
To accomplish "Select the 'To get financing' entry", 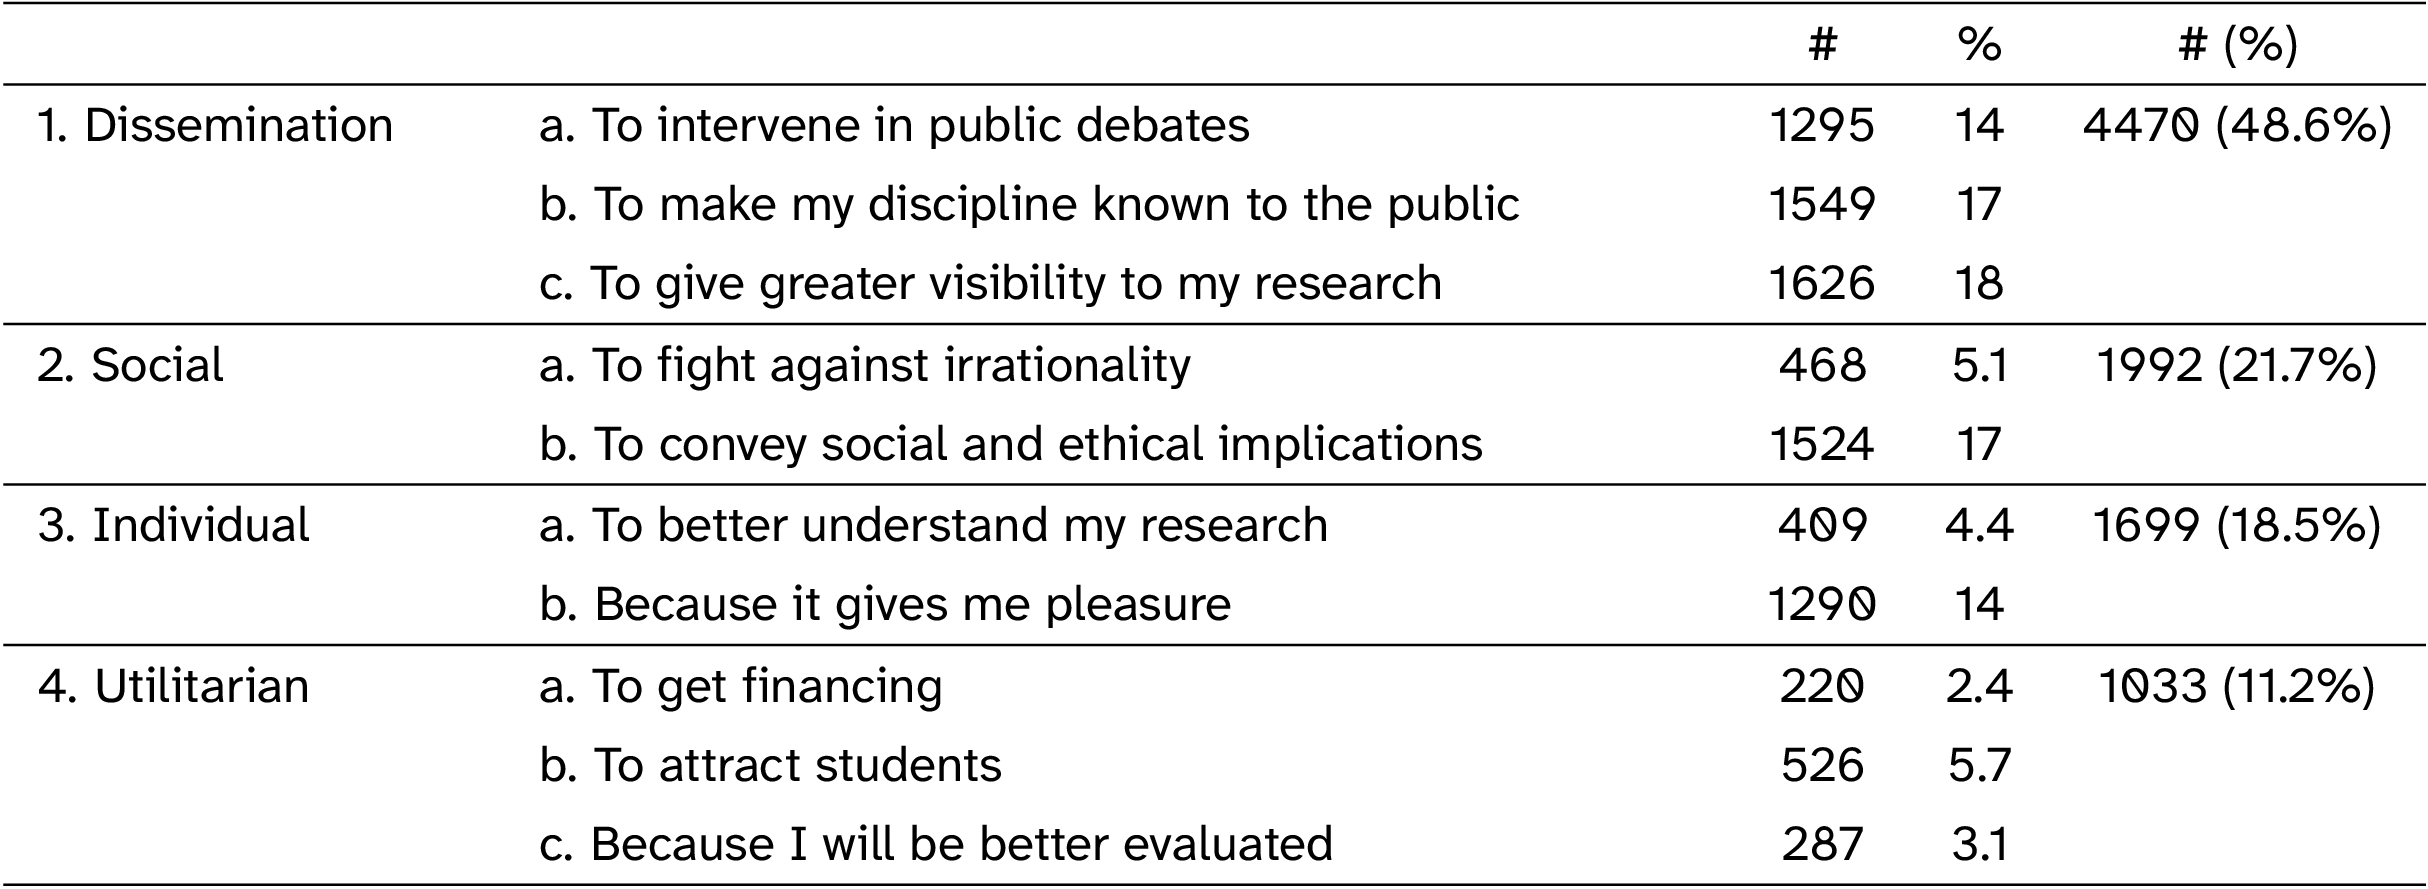I will coord(740,687).
